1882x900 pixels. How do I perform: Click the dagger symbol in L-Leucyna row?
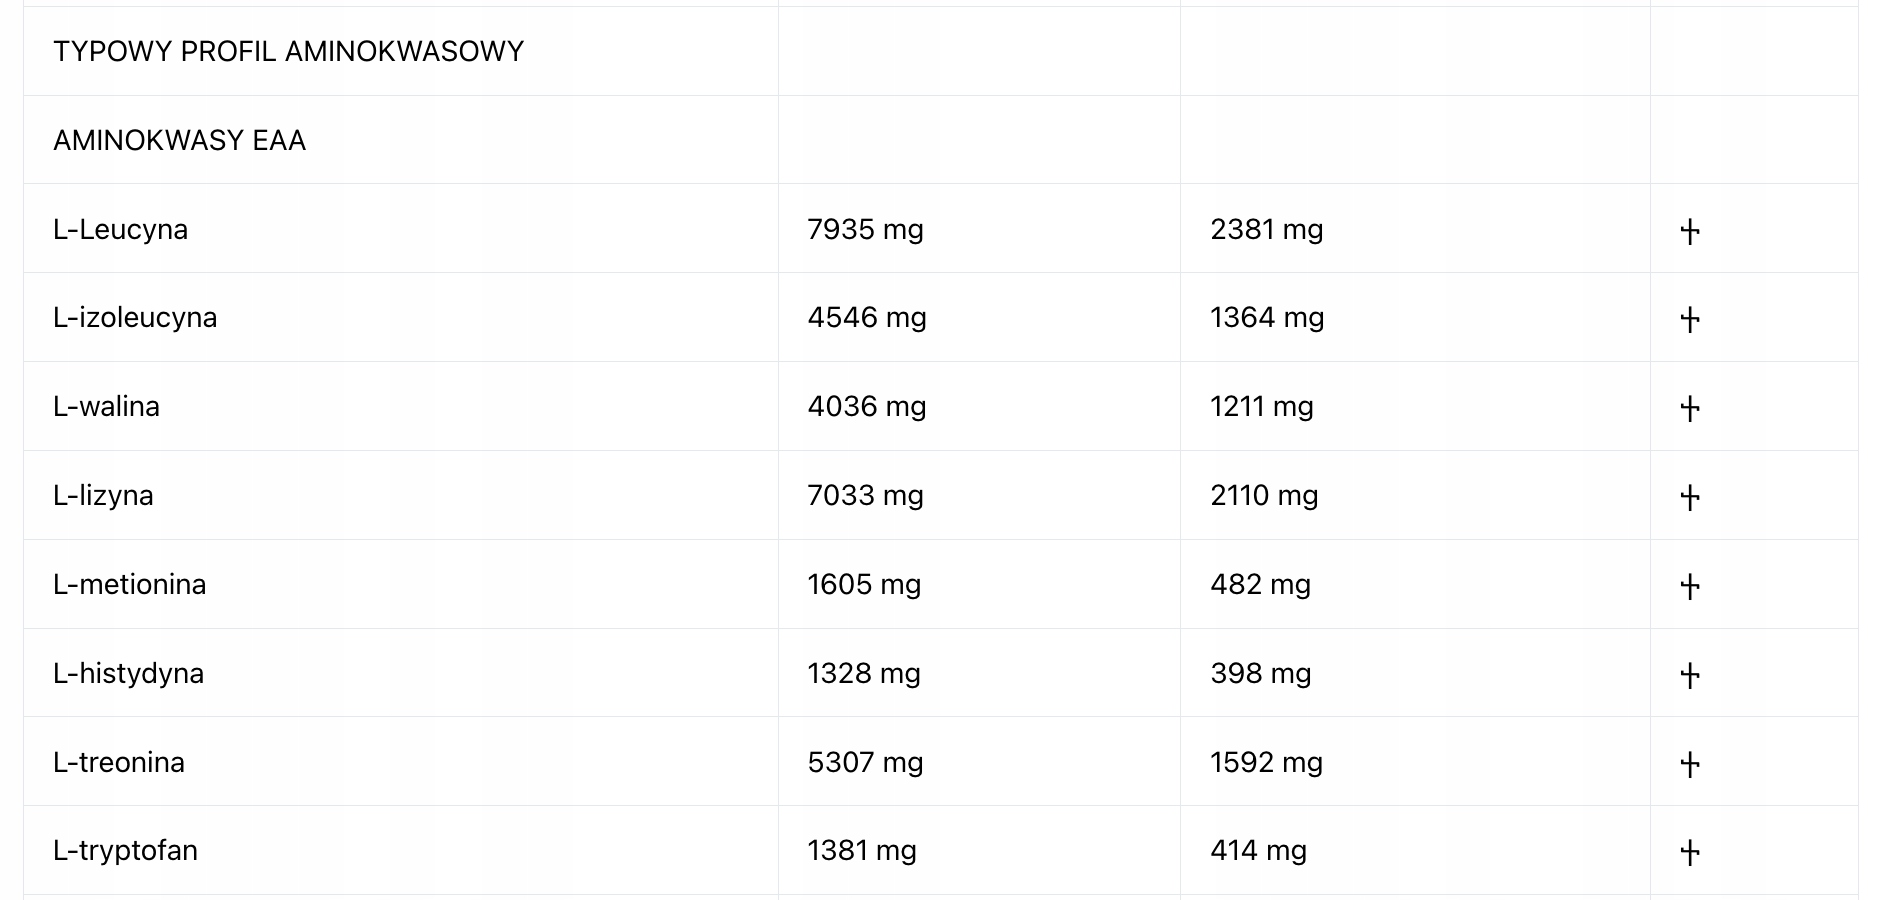coord(1690,231)
